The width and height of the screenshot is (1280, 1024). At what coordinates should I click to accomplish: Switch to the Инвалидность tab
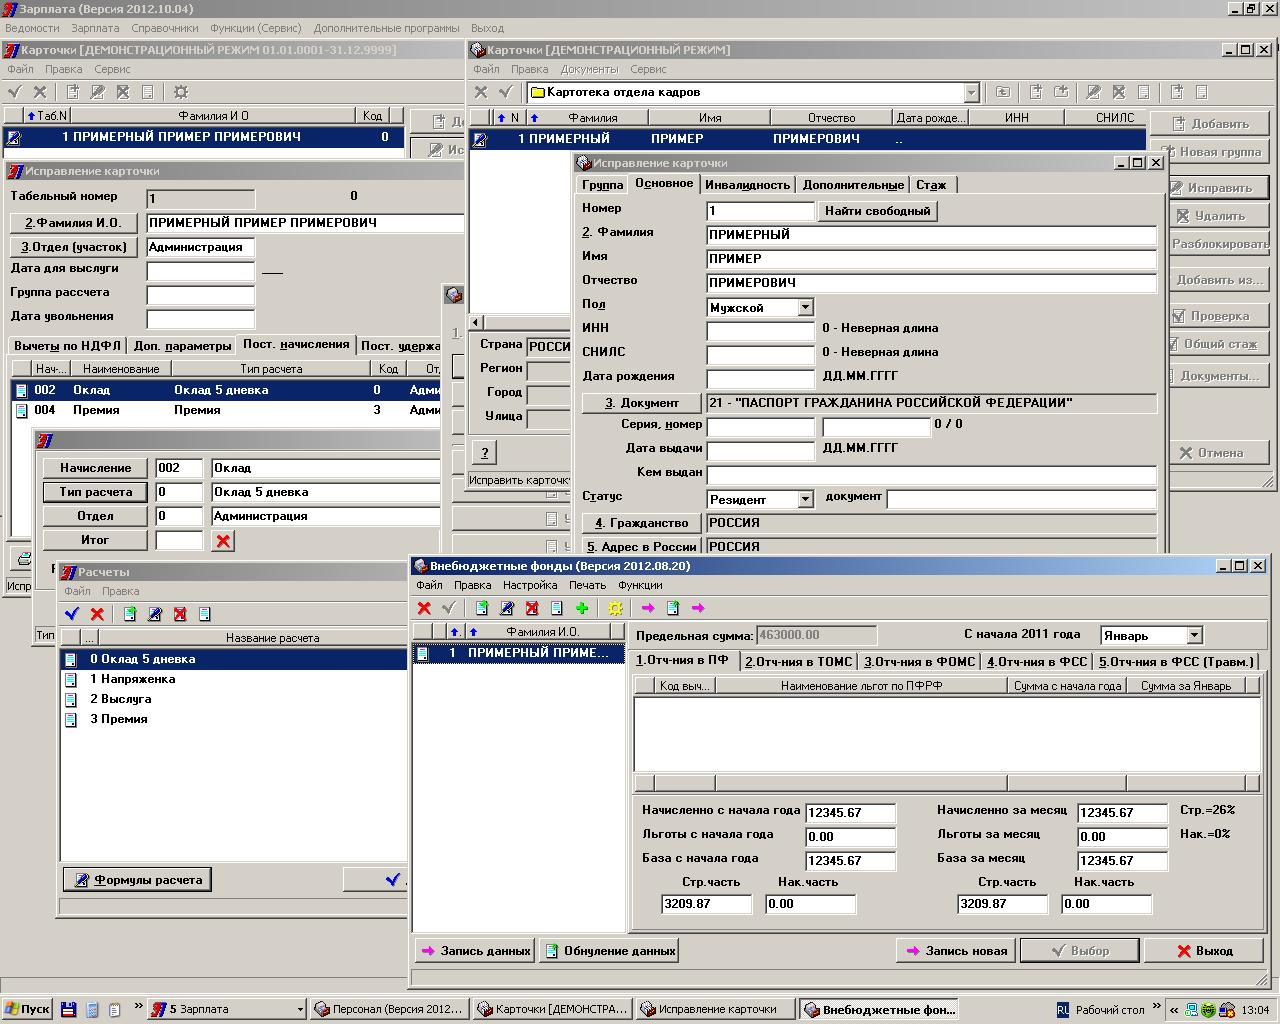pos(748,185)
